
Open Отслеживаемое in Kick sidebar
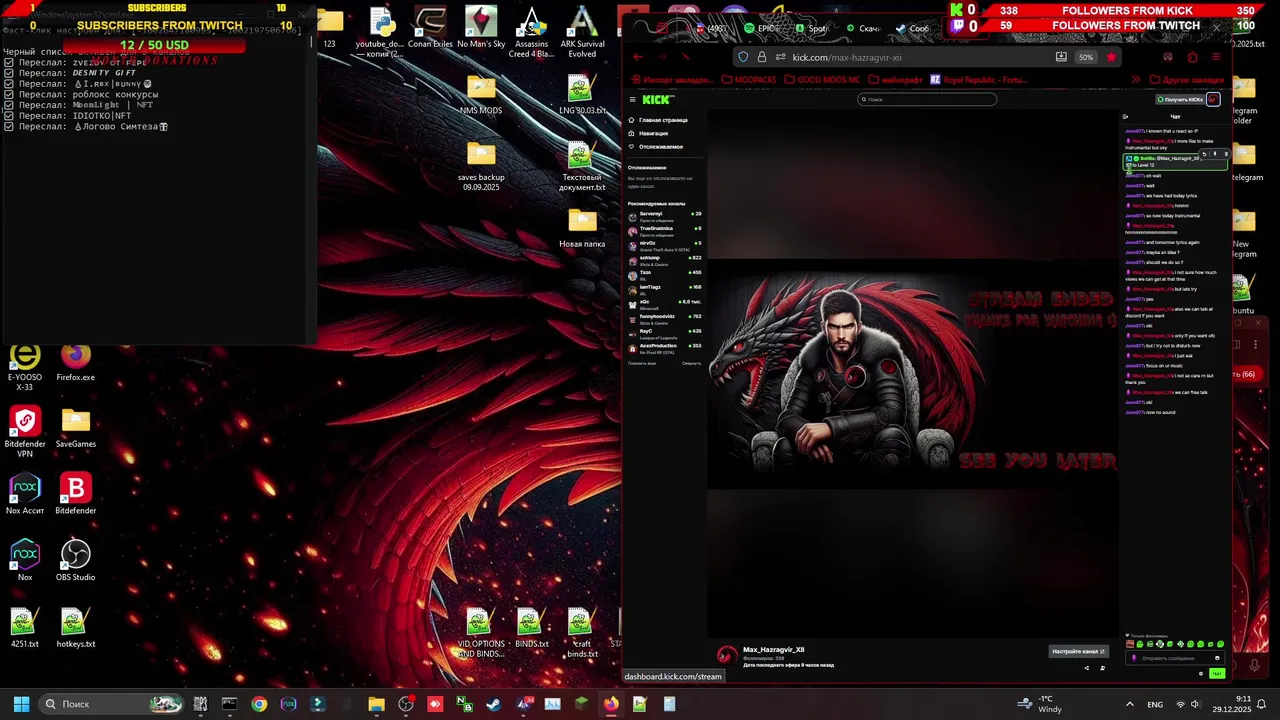tap(656, 147)
